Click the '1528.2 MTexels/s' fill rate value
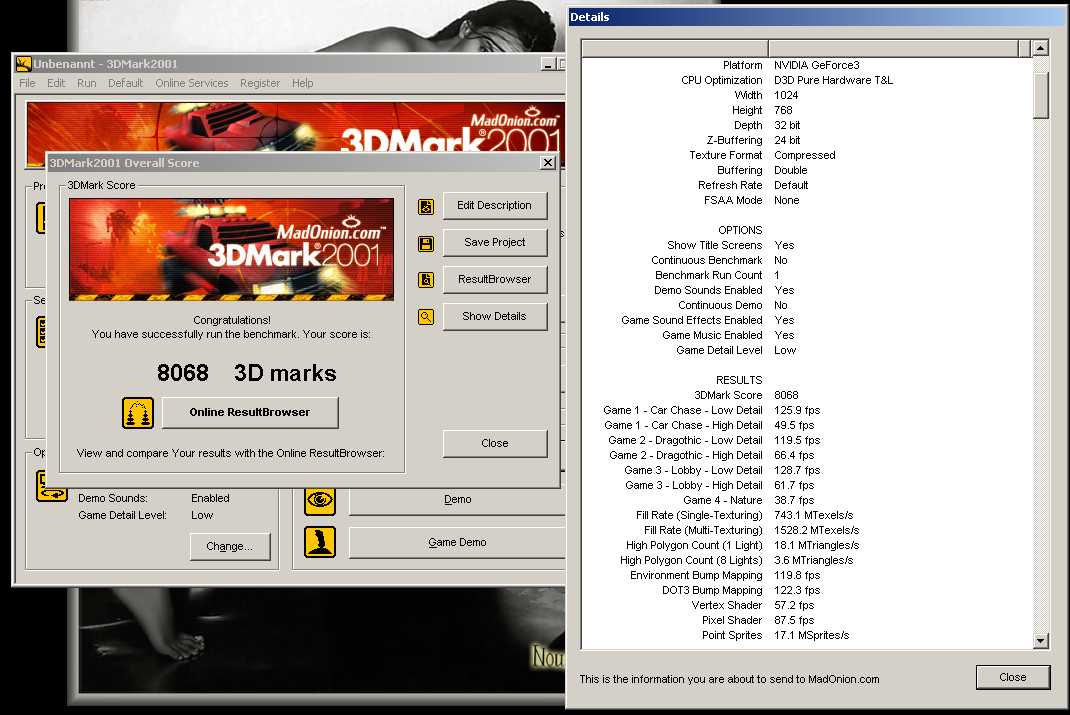The image size is (1070, 715). [817, 530]
